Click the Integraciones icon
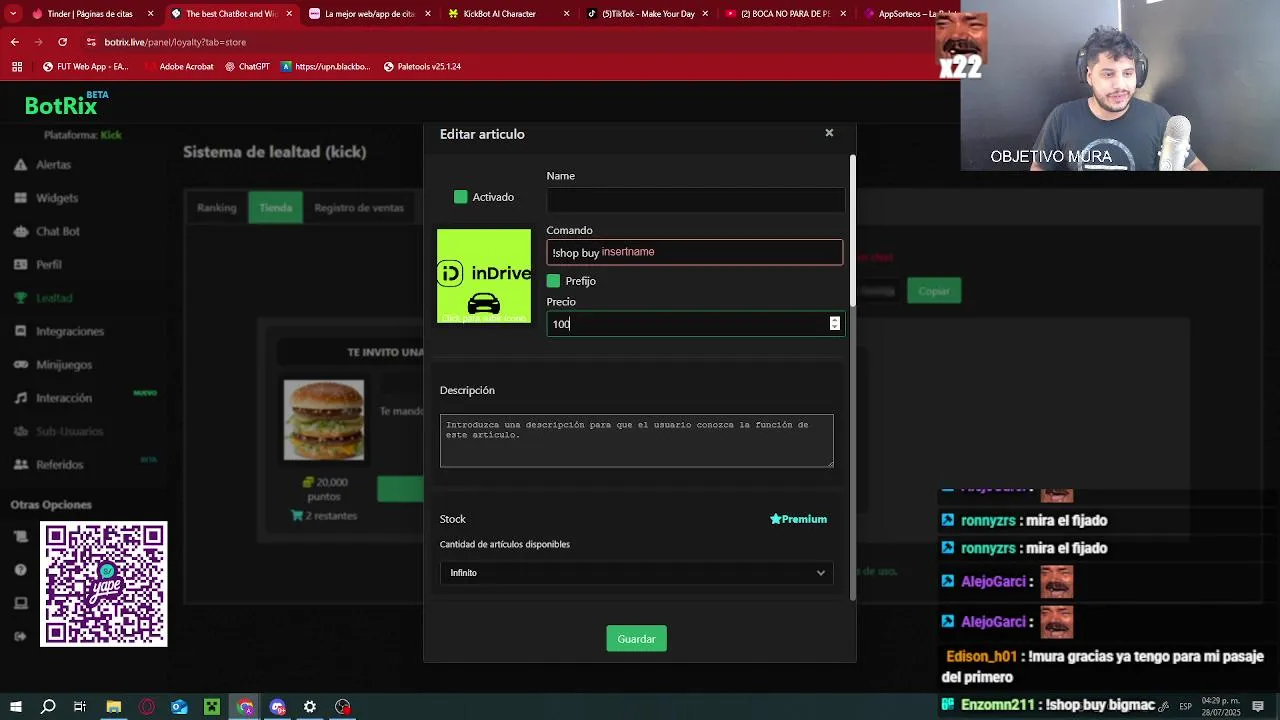 [x=20, y=331]
